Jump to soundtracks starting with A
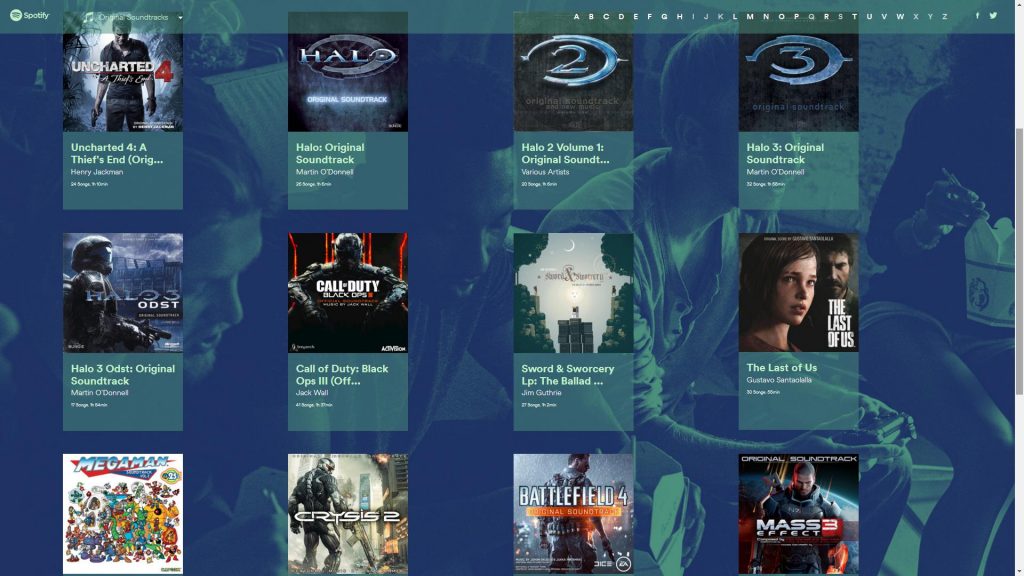Image resolution: width=1024 pixels, height=576 pixels. (578, 16)
